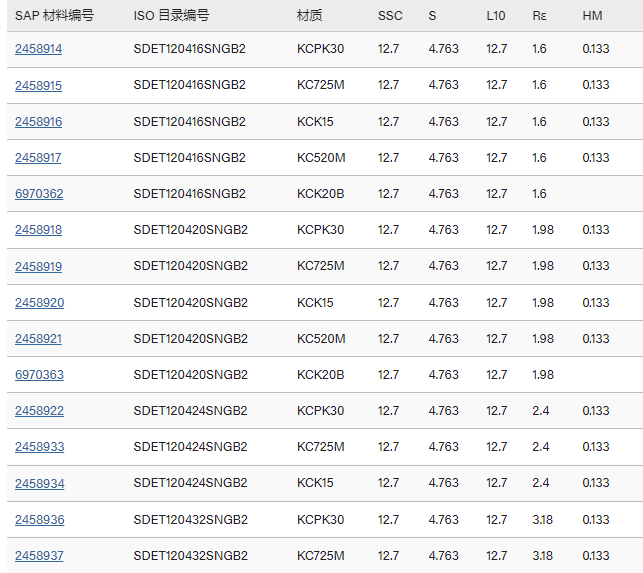Click the ISO 目录编号 column header

[x=171, y=16]
